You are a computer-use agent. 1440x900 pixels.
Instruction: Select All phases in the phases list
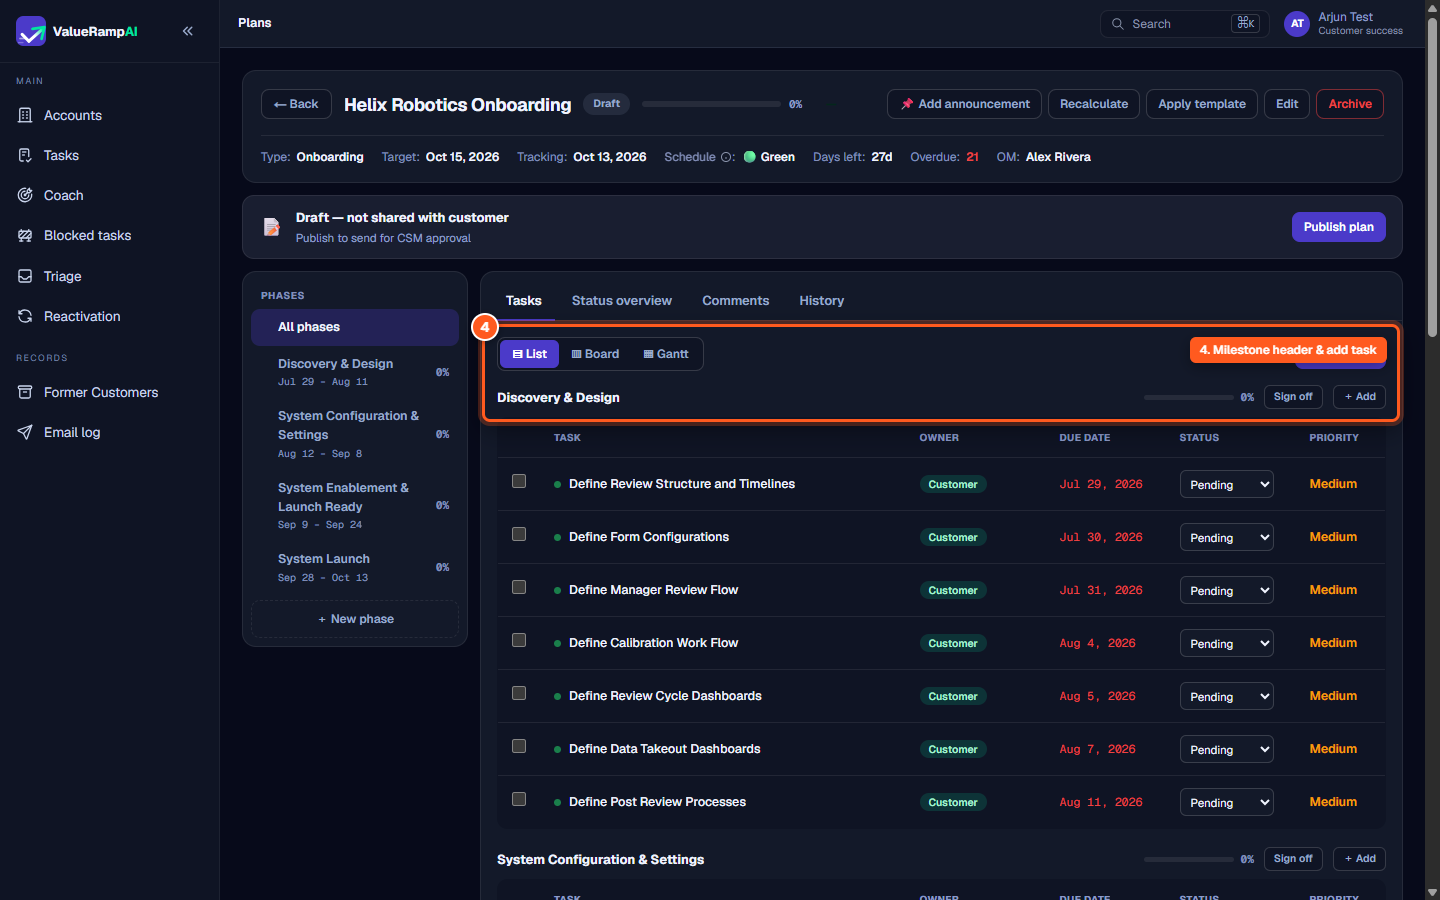(x=355, y=327)
